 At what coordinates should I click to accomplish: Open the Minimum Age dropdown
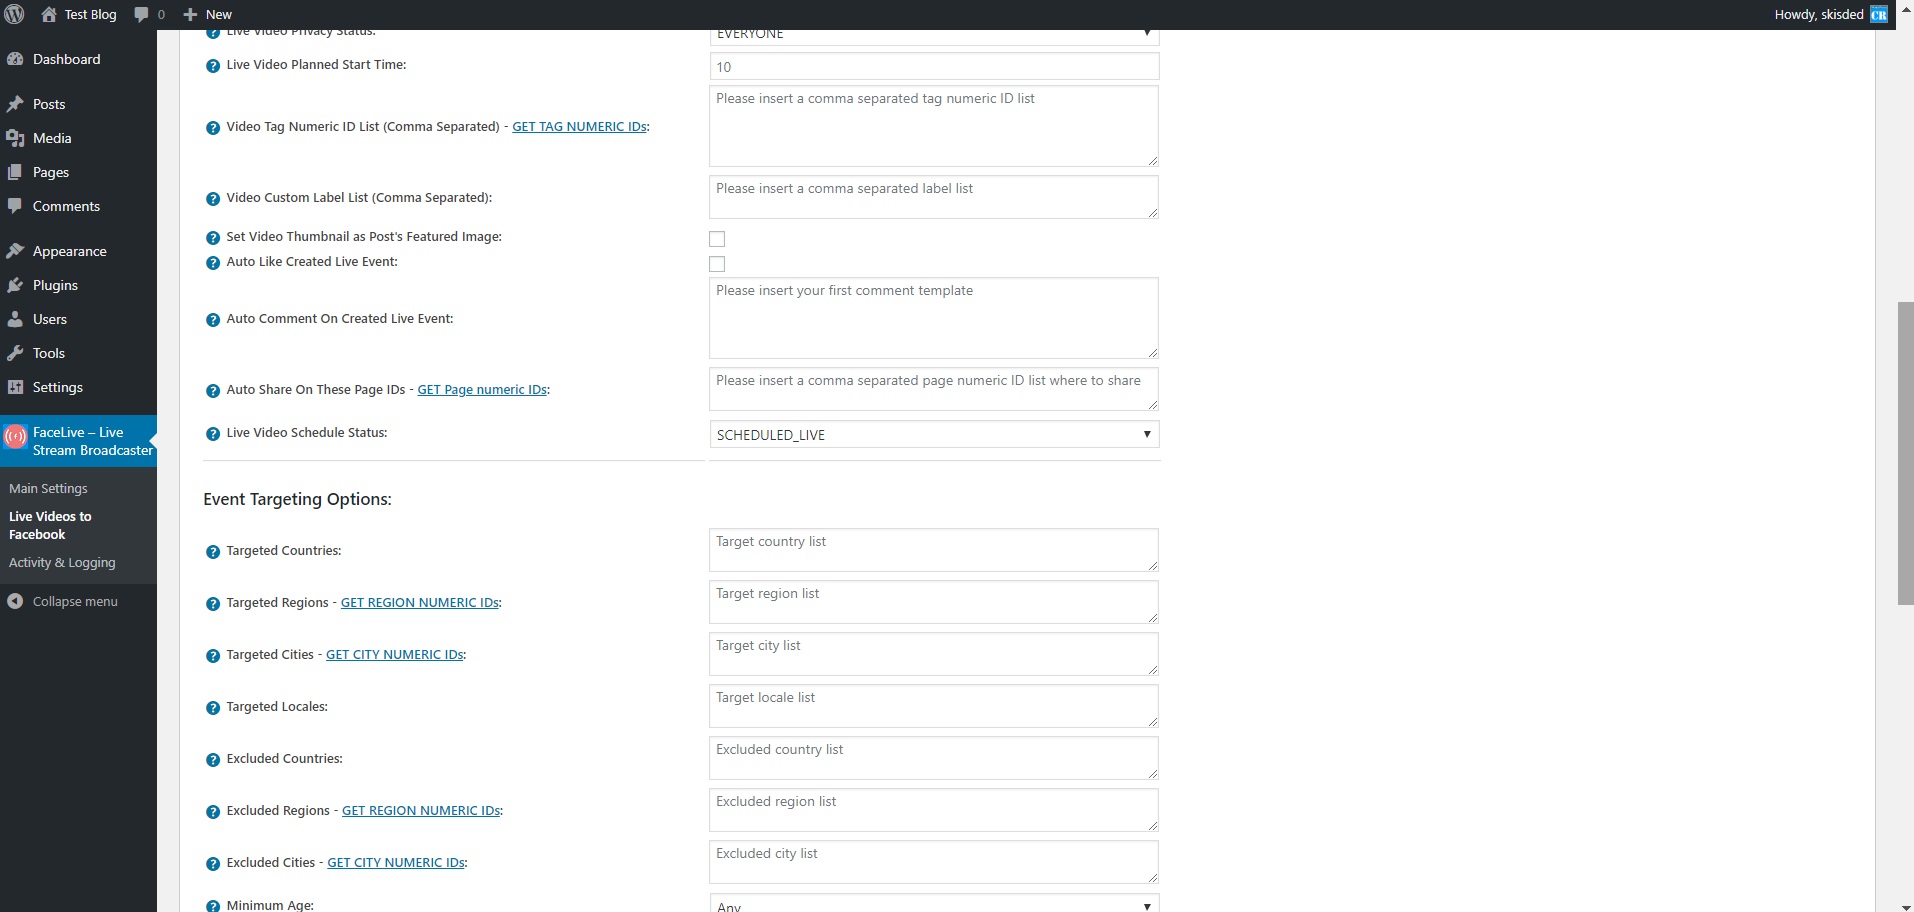(933, 903)
